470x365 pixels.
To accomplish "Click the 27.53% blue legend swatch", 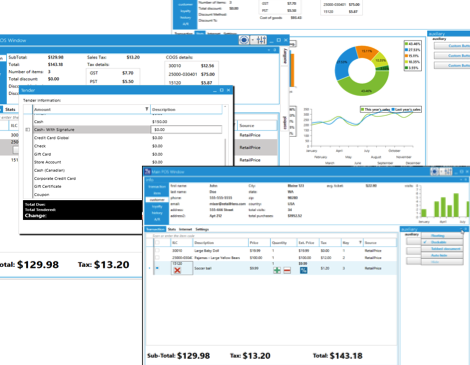I will click(406, 50).
